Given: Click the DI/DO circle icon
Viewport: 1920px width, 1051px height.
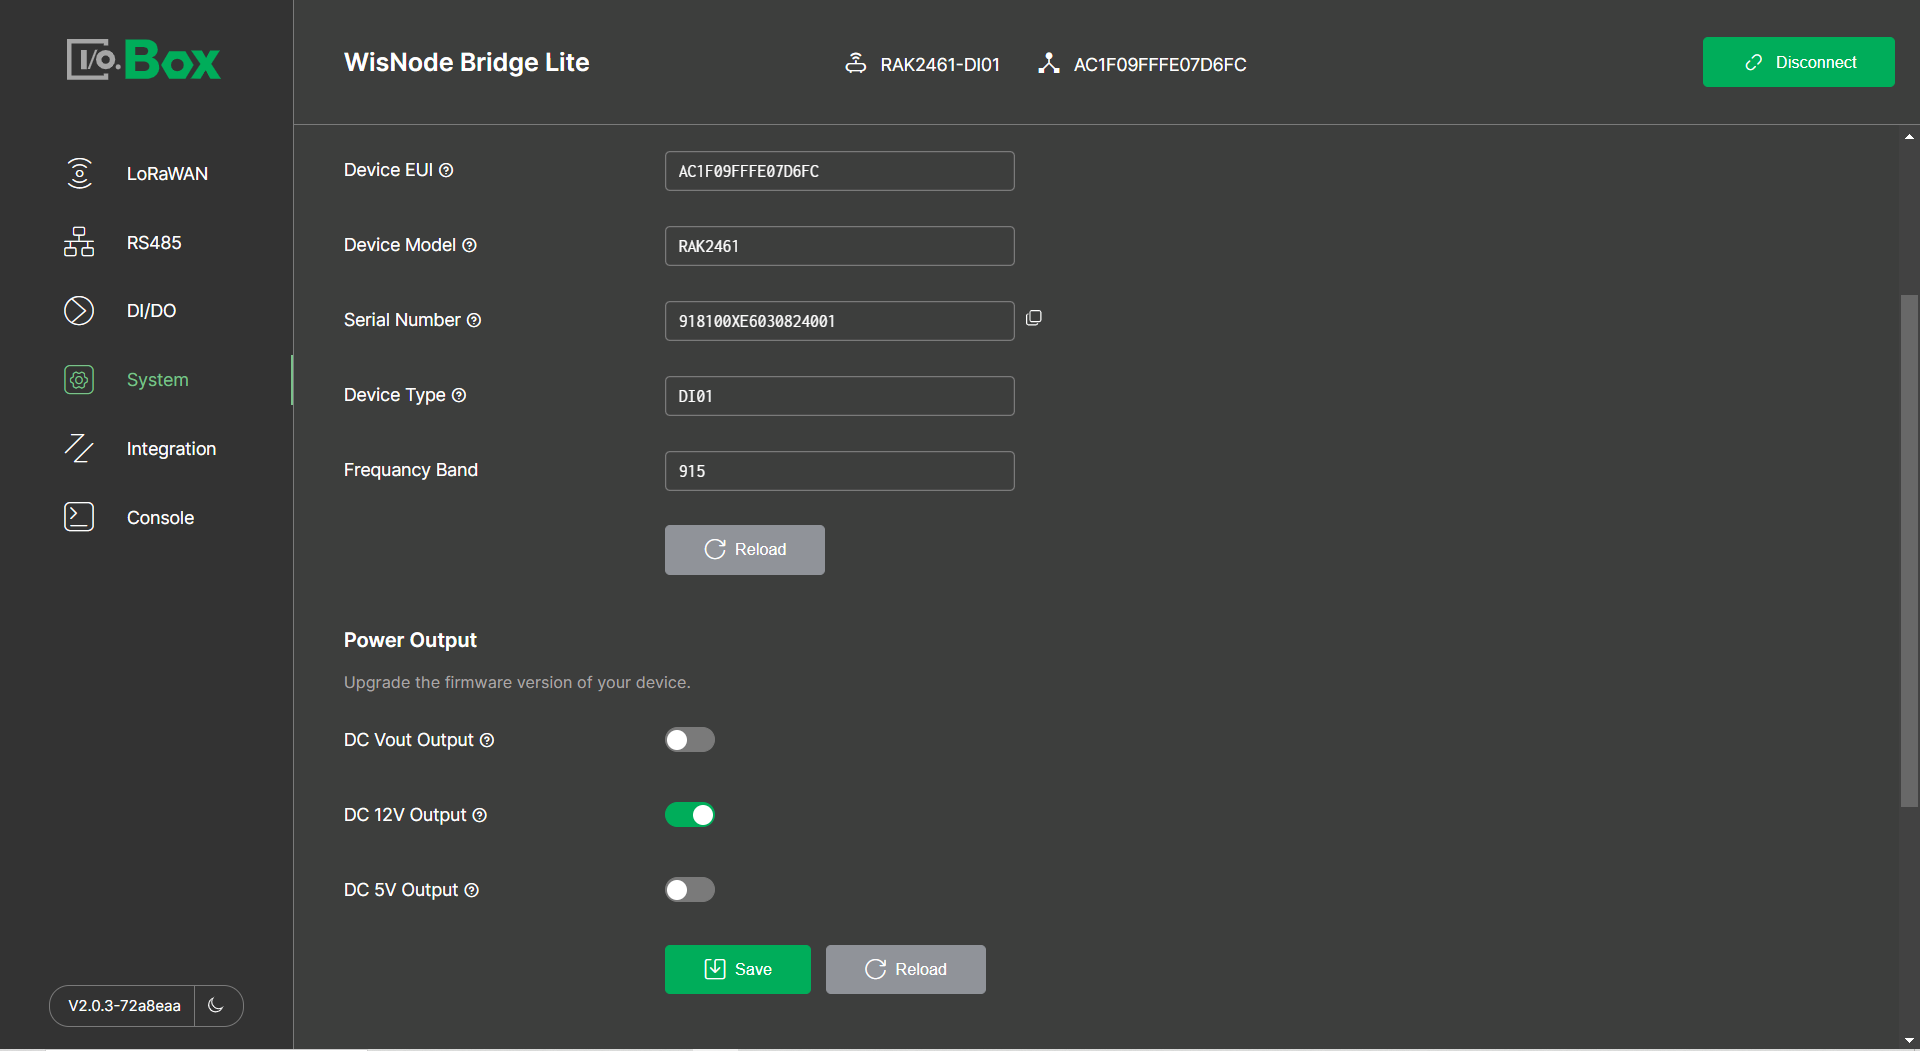Looking at the screenshot, I should tap(79, 311).
